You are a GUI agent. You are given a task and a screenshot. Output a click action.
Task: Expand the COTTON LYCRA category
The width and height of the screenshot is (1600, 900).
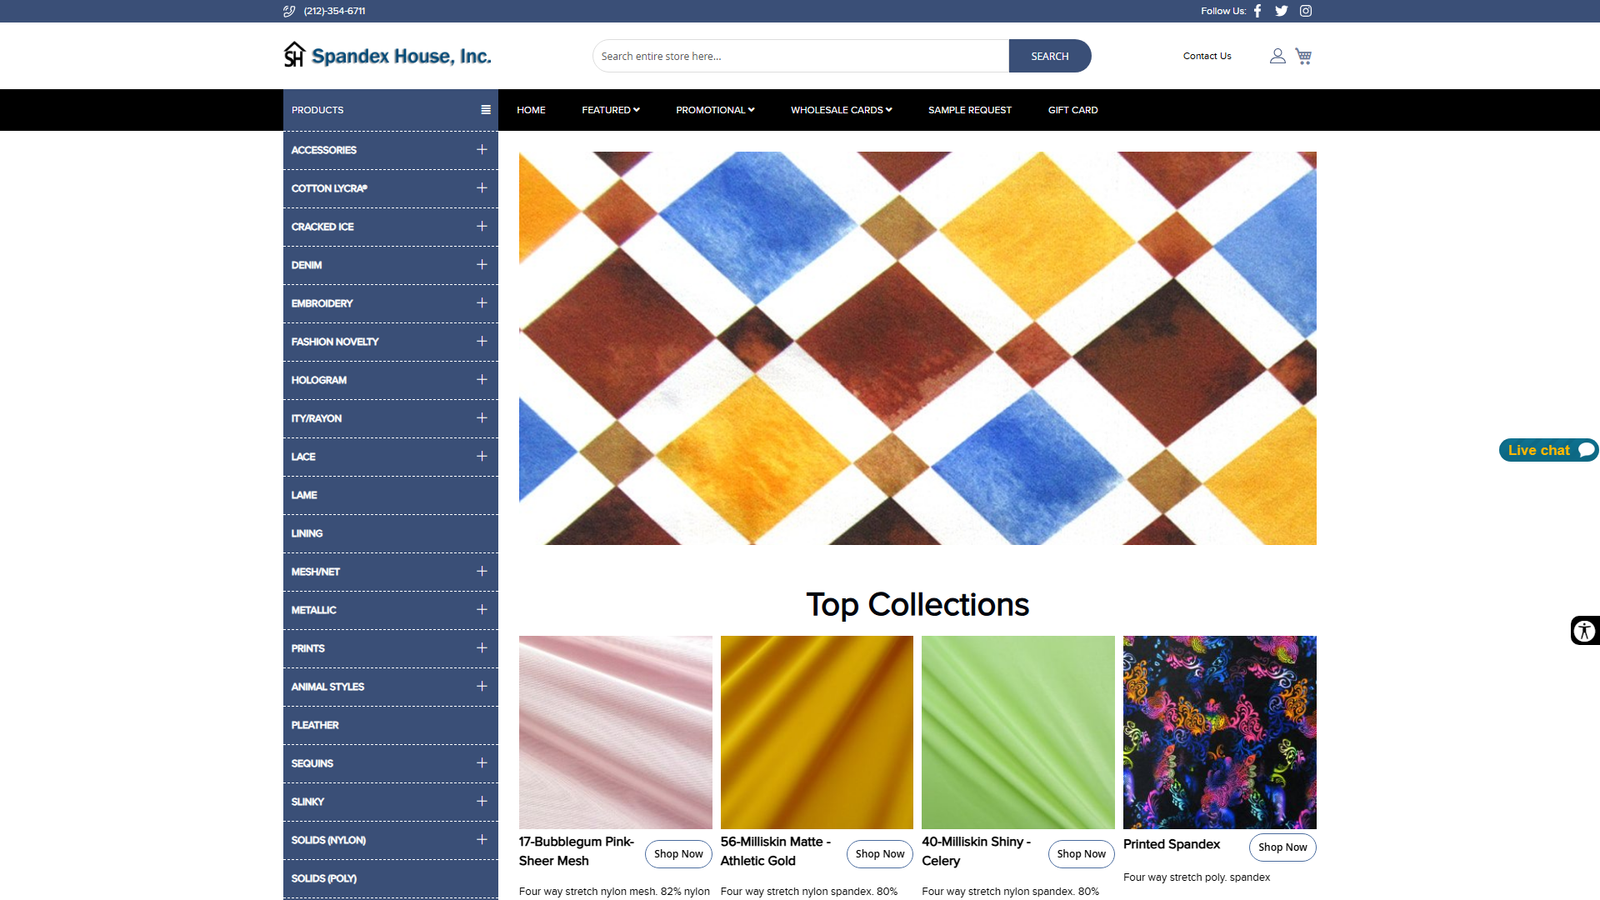[481, 188]
